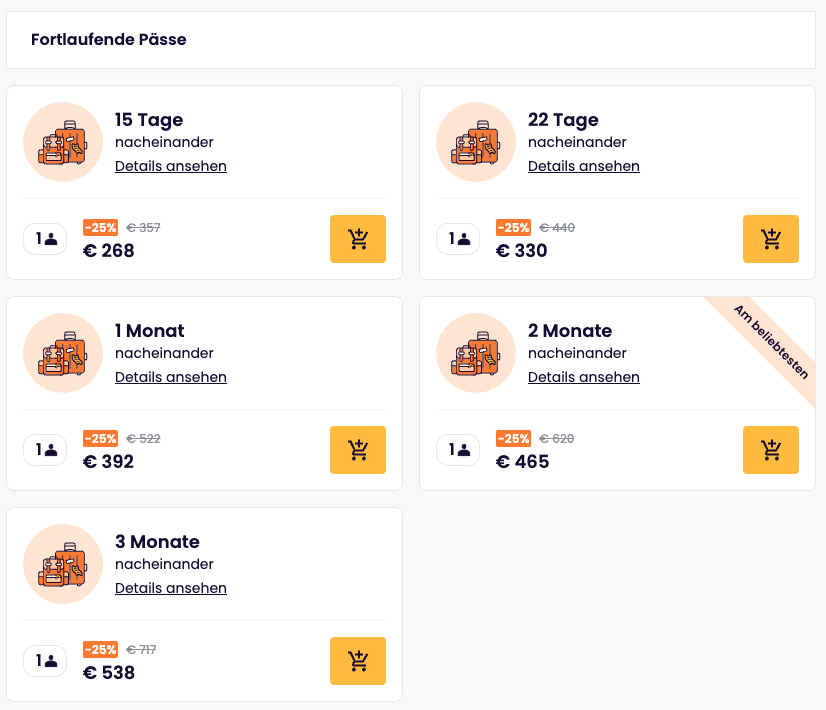Click the luggage icon for 3 Monate

(63, 564)
